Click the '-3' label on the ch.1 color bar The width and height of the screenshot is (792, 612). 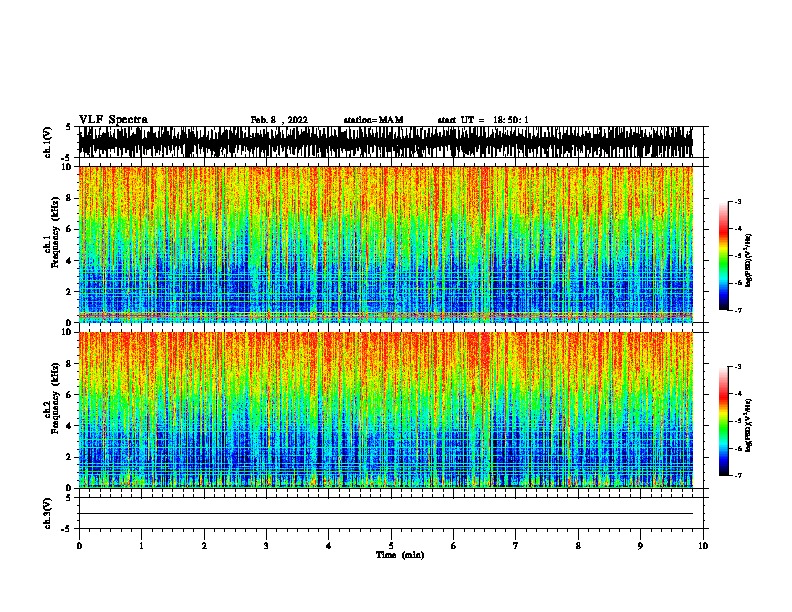coord(737,201)
